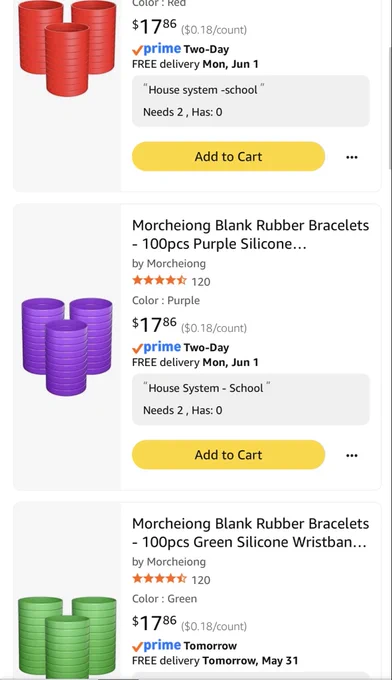View the red bracelets product image
The image size is (392, 680).
[67, 48]
